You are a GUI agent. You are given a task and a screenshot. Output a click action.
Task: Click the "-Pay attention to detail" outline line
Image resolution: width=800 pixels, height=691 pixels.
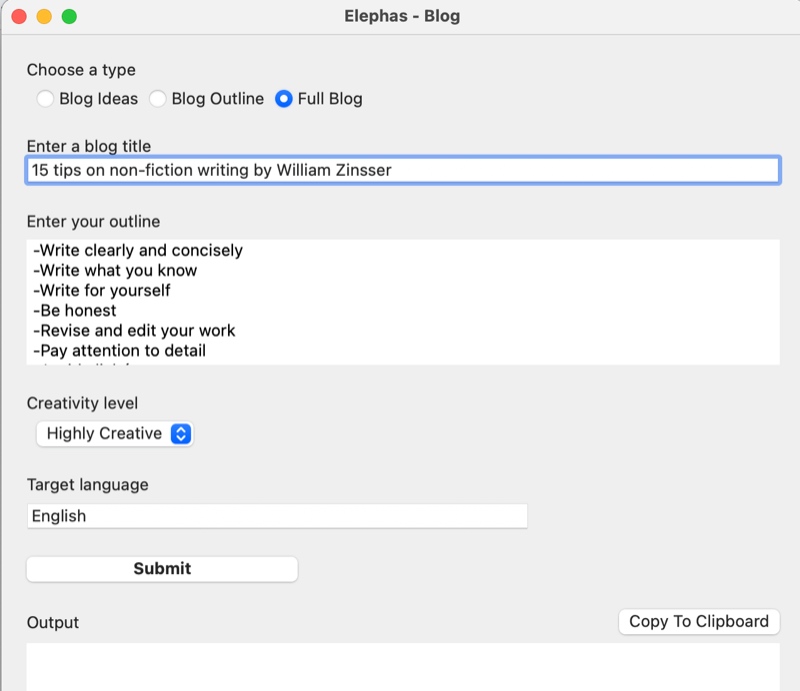click(x=119, y=350)
